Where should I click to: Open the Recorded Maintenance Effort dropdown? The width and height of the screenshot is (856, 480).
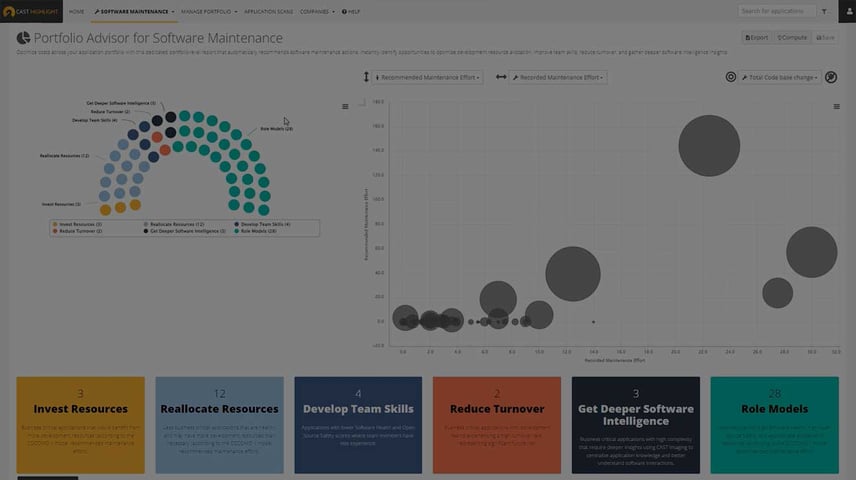pos(558,78)
